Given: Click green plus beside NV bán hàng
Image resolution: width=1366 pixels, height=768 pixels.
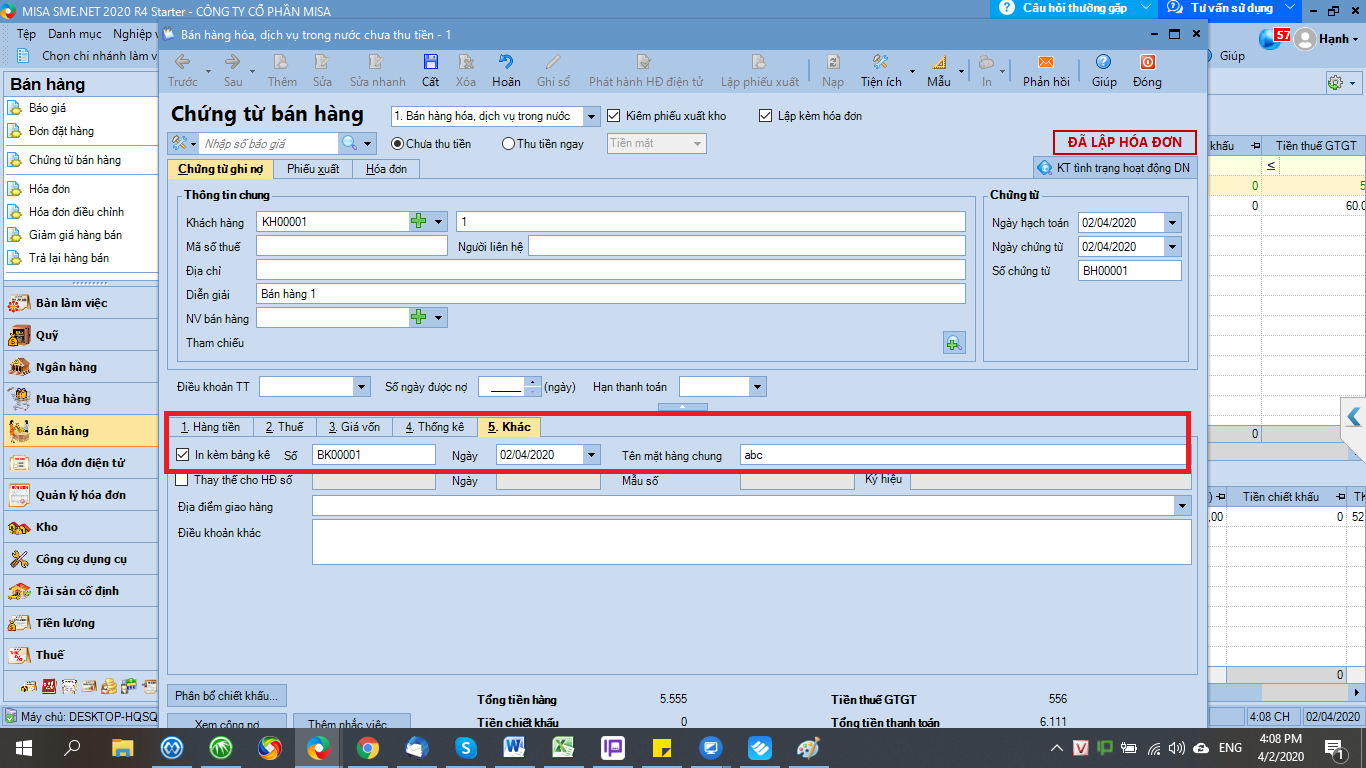Looking at the screenshot, I should (x=419, y=317).
